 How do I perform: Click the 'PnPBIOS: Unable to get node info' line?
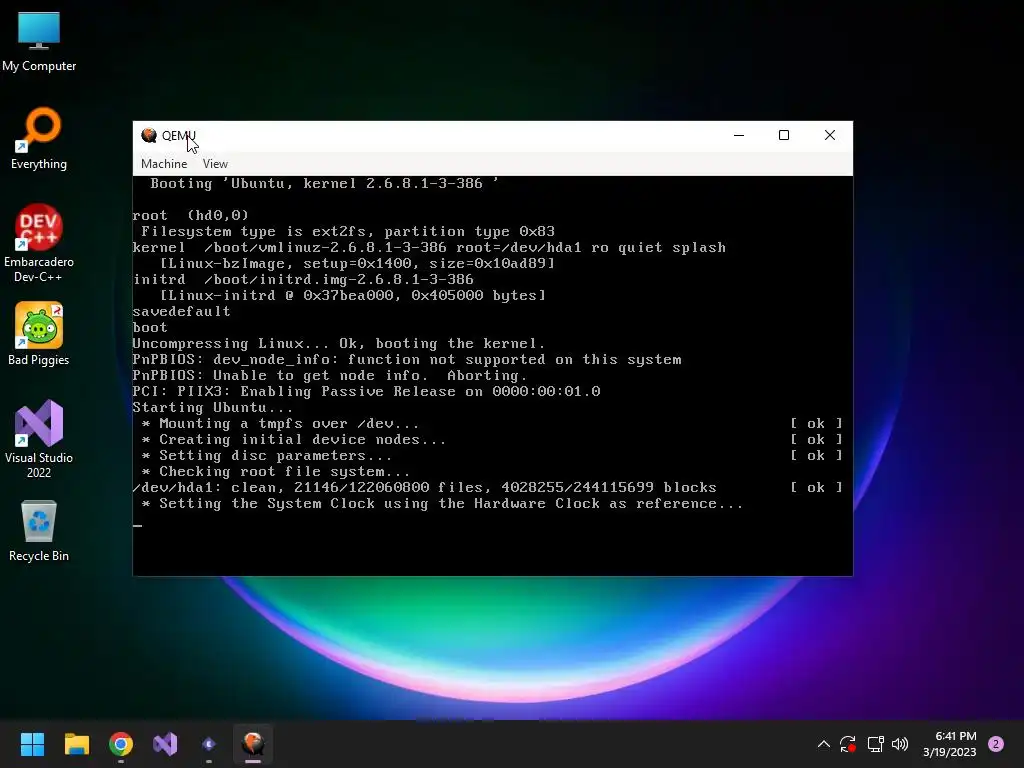pos(329,376)
